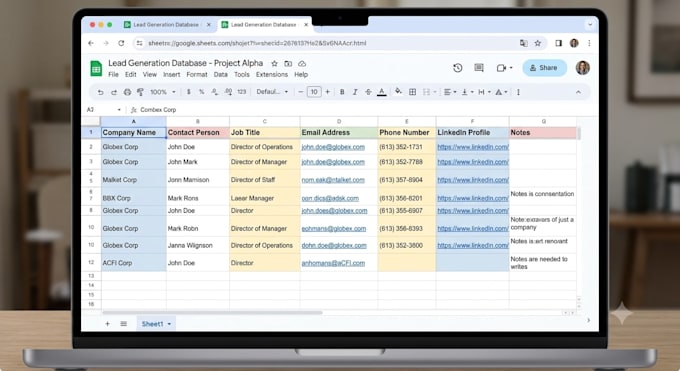The width and height of the screenshot is (680, 371).
Task: Open the browser side panel
Action: (559, 43)
